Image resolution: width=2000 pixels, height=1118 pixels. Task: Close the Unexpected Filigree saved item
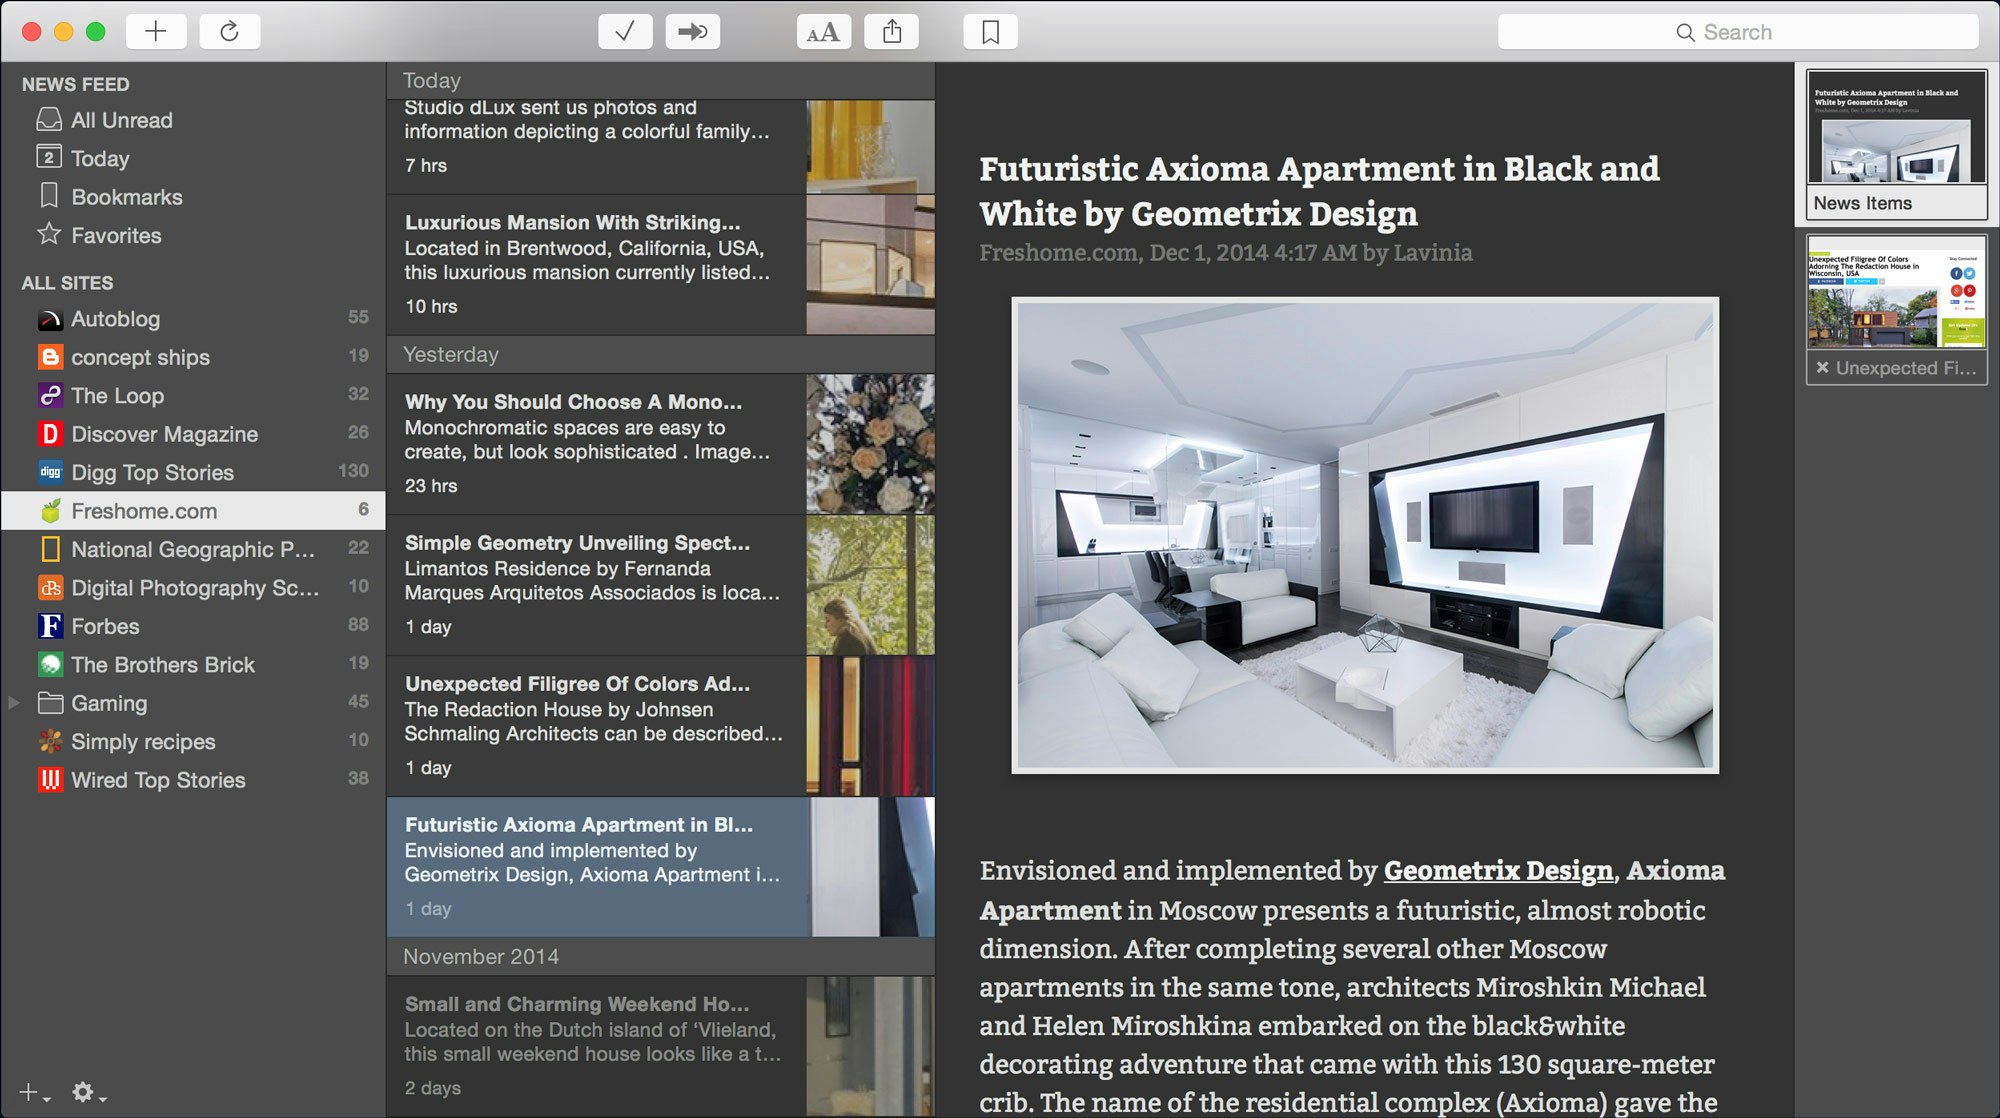(x=1825, y=367)
